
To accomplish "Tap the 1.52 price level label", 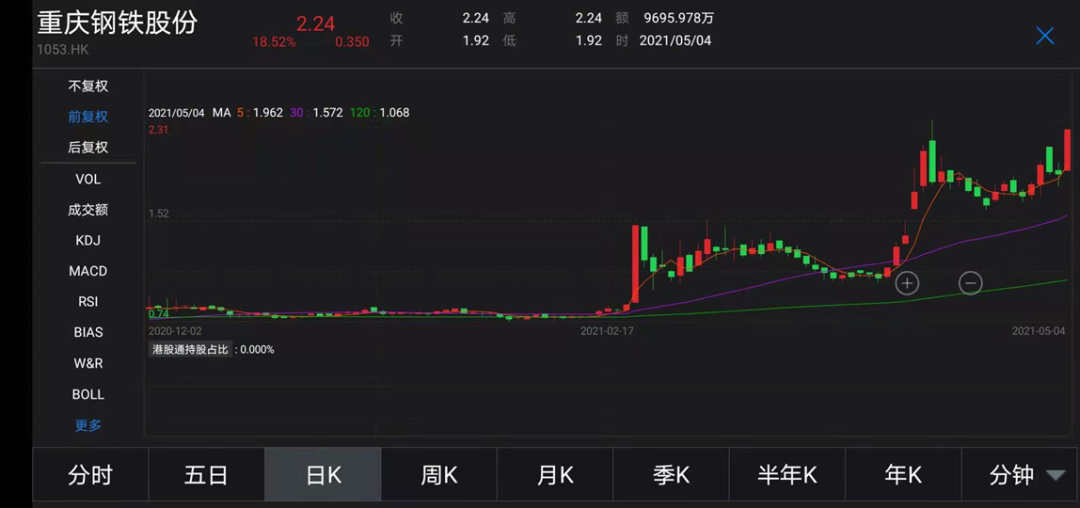I will pos(159,214).
